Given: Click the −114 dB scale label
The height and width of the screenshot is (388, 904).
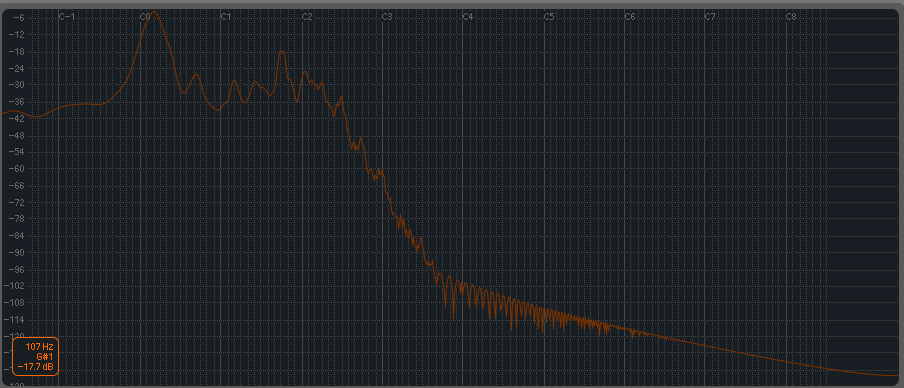Looking at the screenshot, I should click(x=14, y=320).
